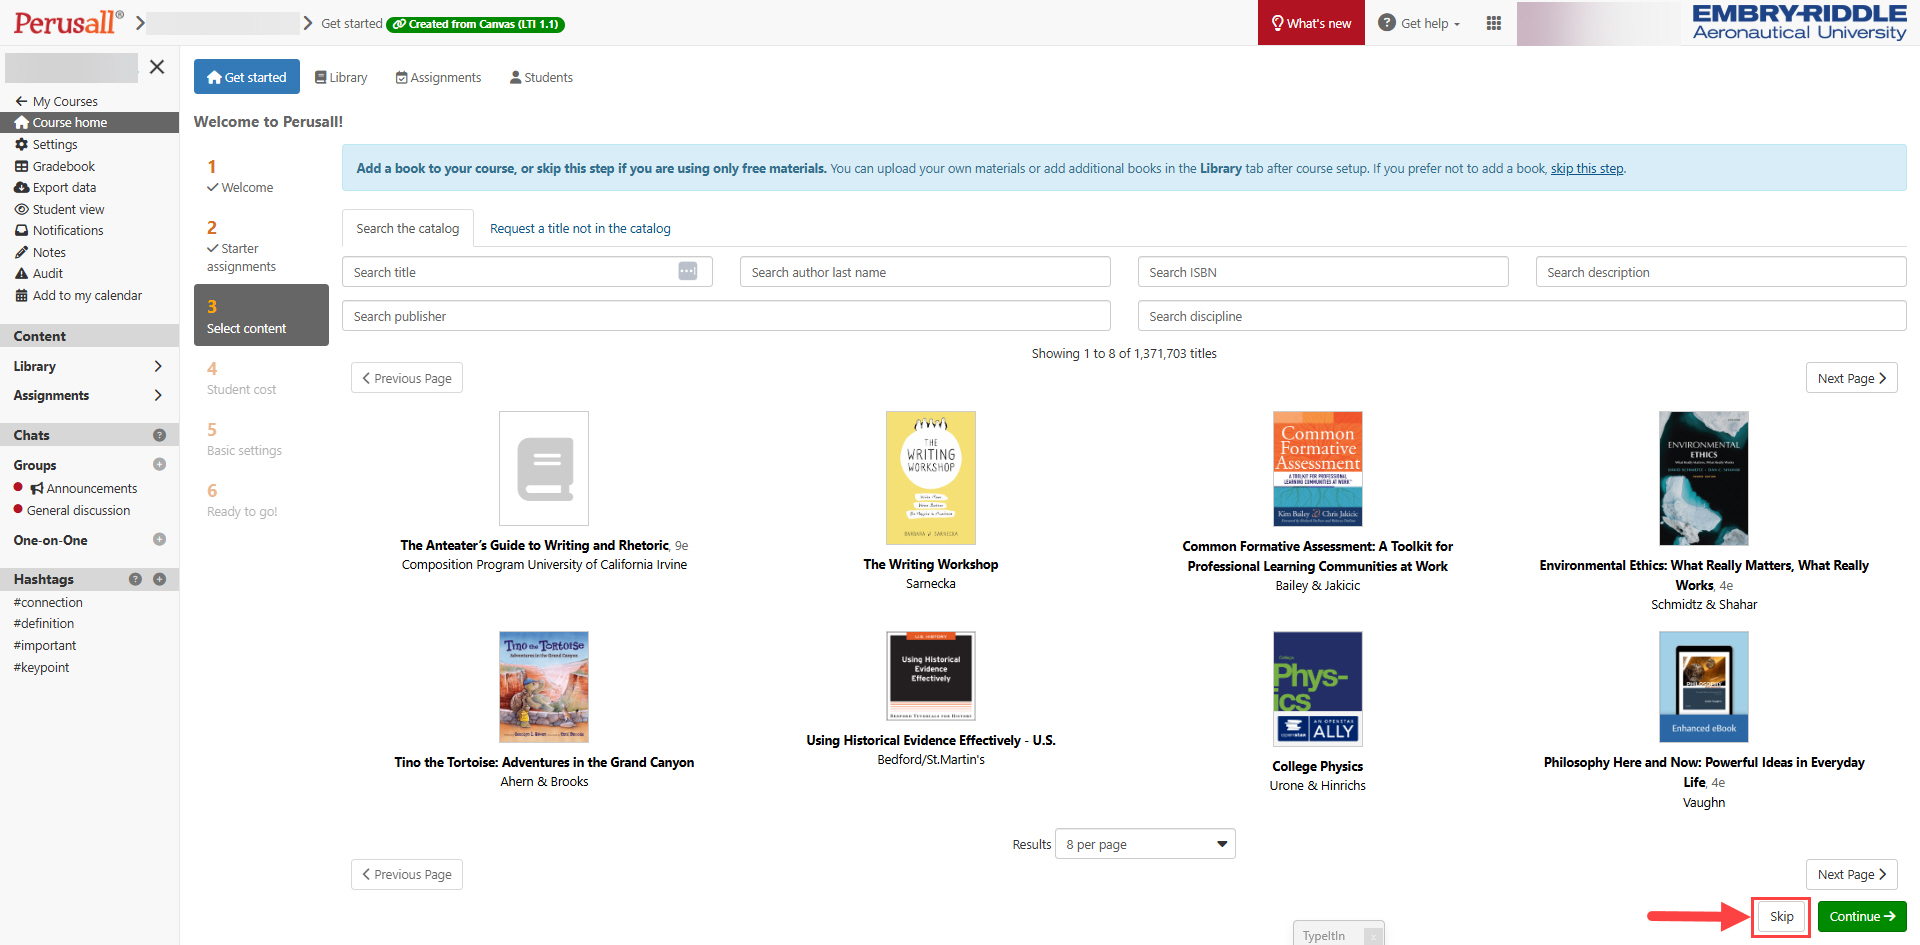
Task: Select Search the catalog tab
Action: pyautogui.click(x=407, y=228)
